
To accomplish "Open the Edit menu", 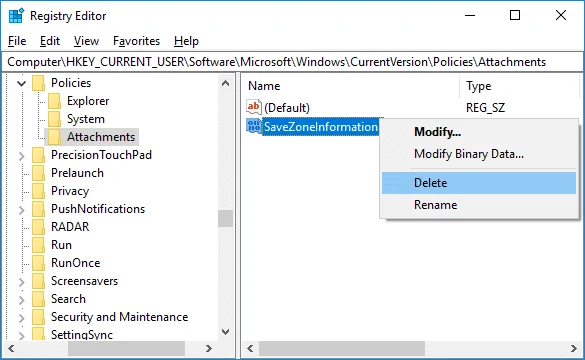I will (x=50, y=41).
